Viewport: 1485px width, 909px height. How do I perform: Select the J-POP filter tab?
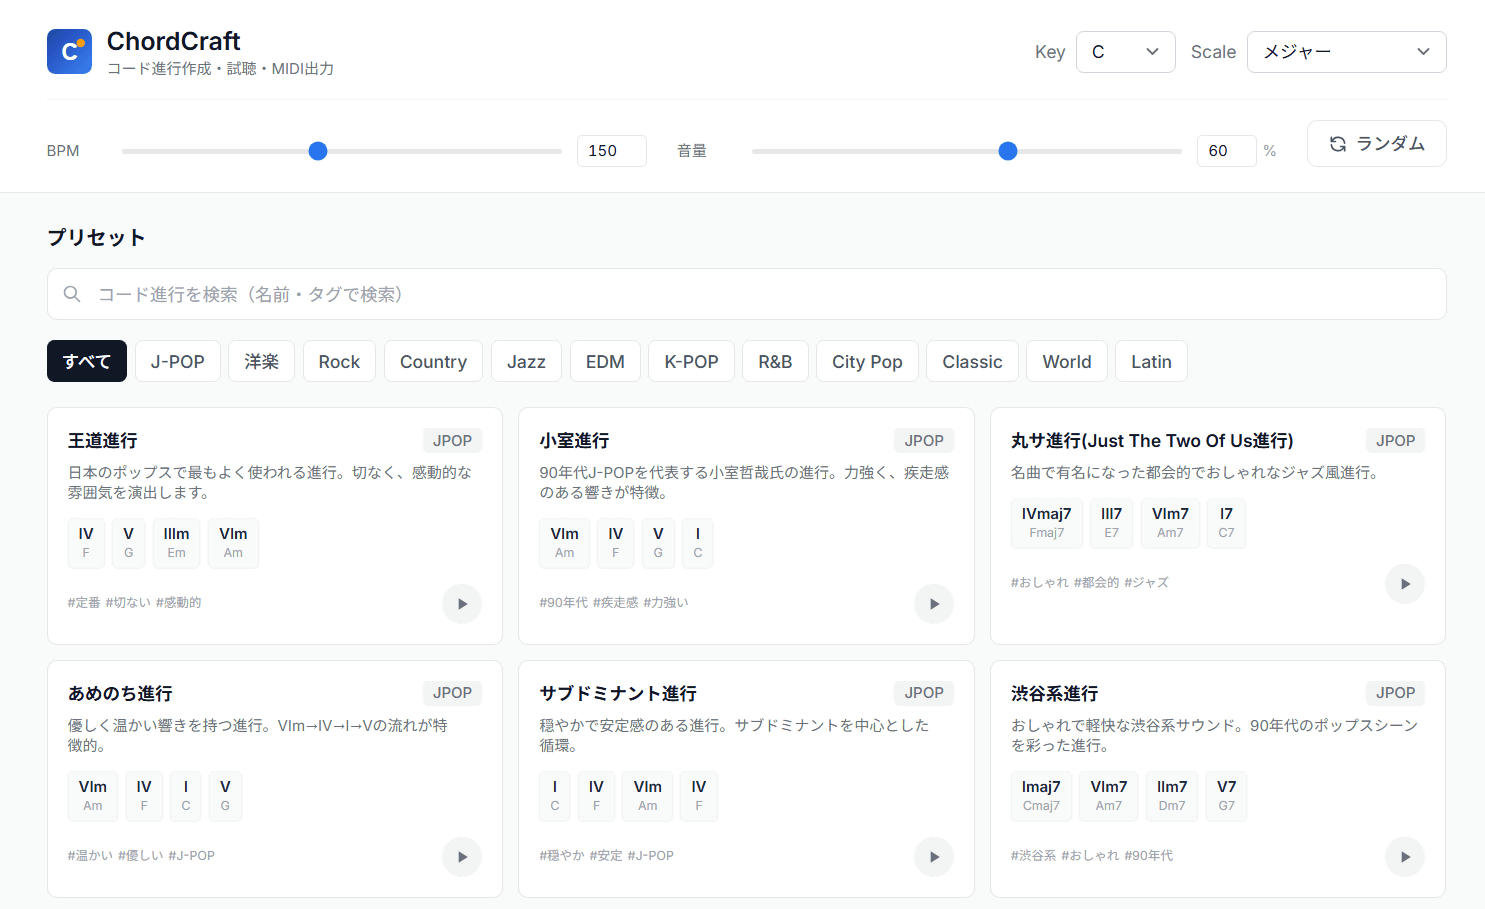point(178,362)
